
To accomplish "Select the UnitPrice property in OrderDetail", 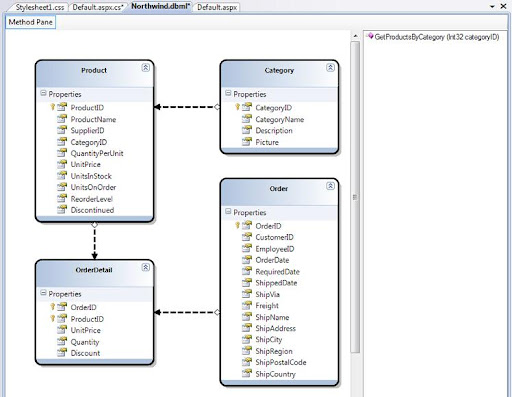I will [85, 330].
